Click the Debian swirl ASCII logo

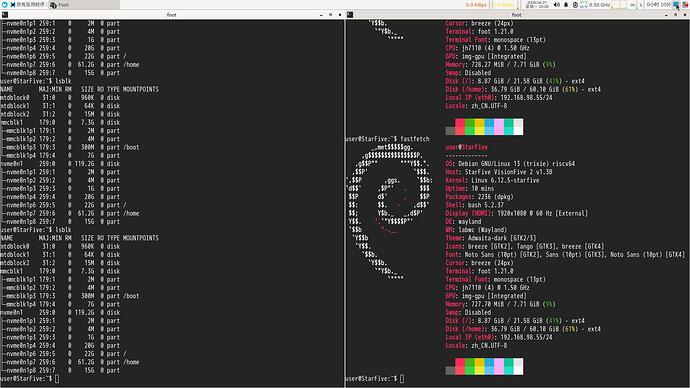tap(389, 211)
